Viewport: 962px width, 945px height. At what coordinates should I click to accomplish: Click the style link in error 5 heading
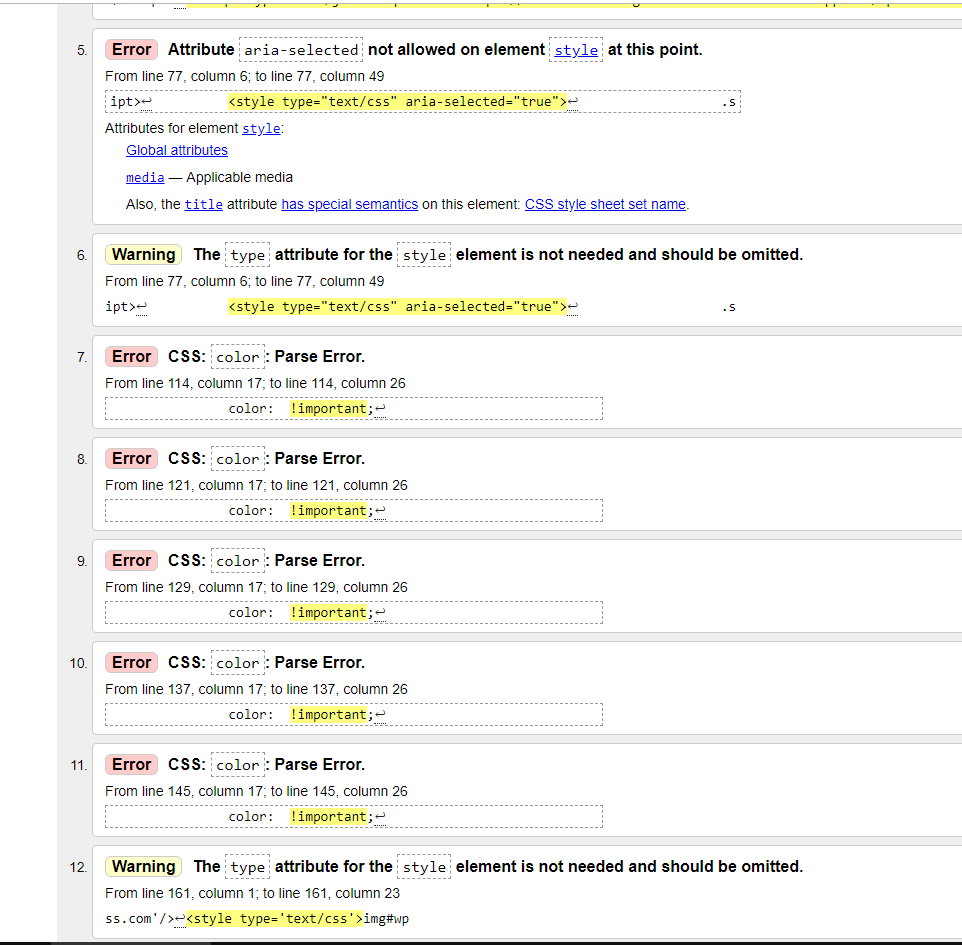(576, 50)
